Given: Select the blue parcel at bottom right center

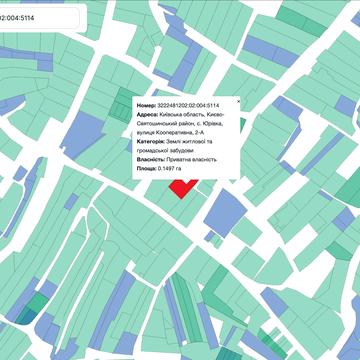Looking at the screenshot, I should [274, 302].
